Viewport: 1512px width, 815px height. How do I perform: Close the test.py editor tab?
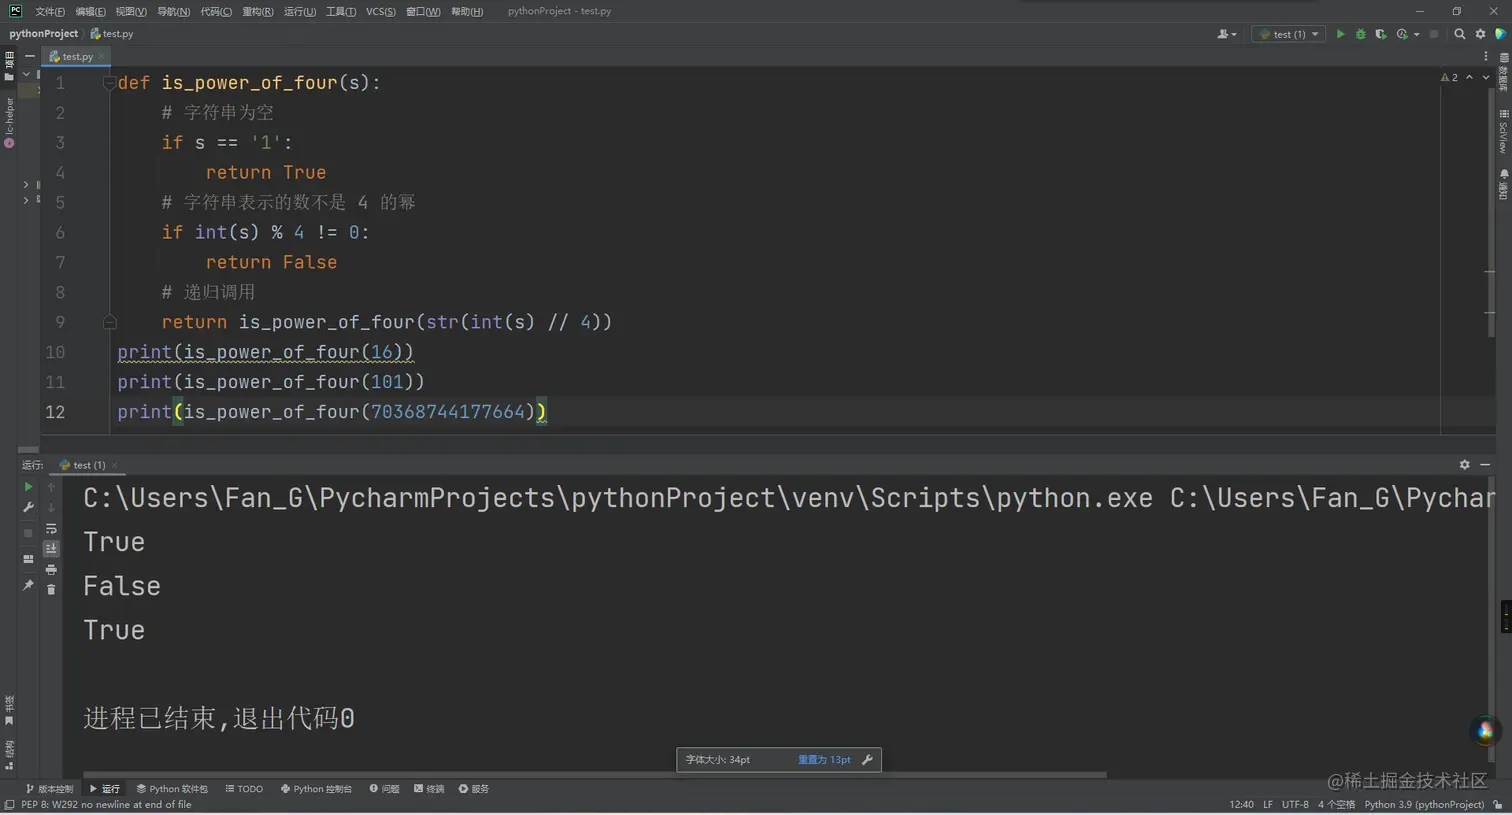(x=101, y=57)
